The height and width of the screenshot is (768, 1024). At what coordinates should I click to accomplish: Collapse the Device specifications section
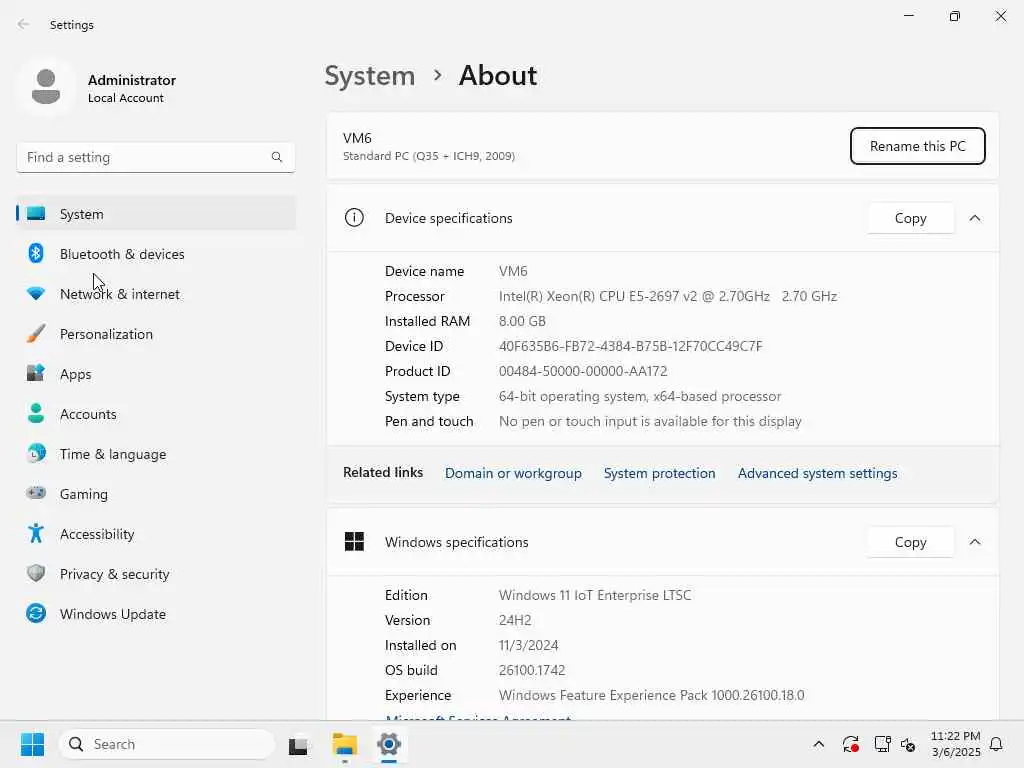pos(974,218)
